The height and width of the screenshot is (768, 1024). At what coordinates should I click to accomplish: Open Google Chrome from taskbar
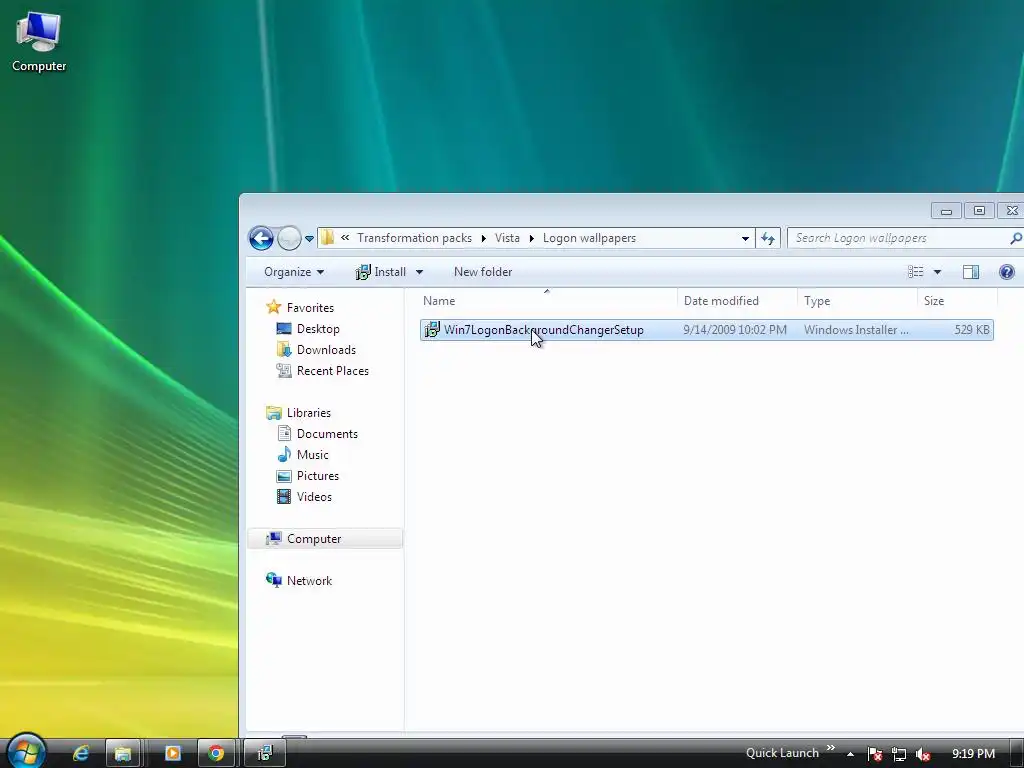pos(216,754)
